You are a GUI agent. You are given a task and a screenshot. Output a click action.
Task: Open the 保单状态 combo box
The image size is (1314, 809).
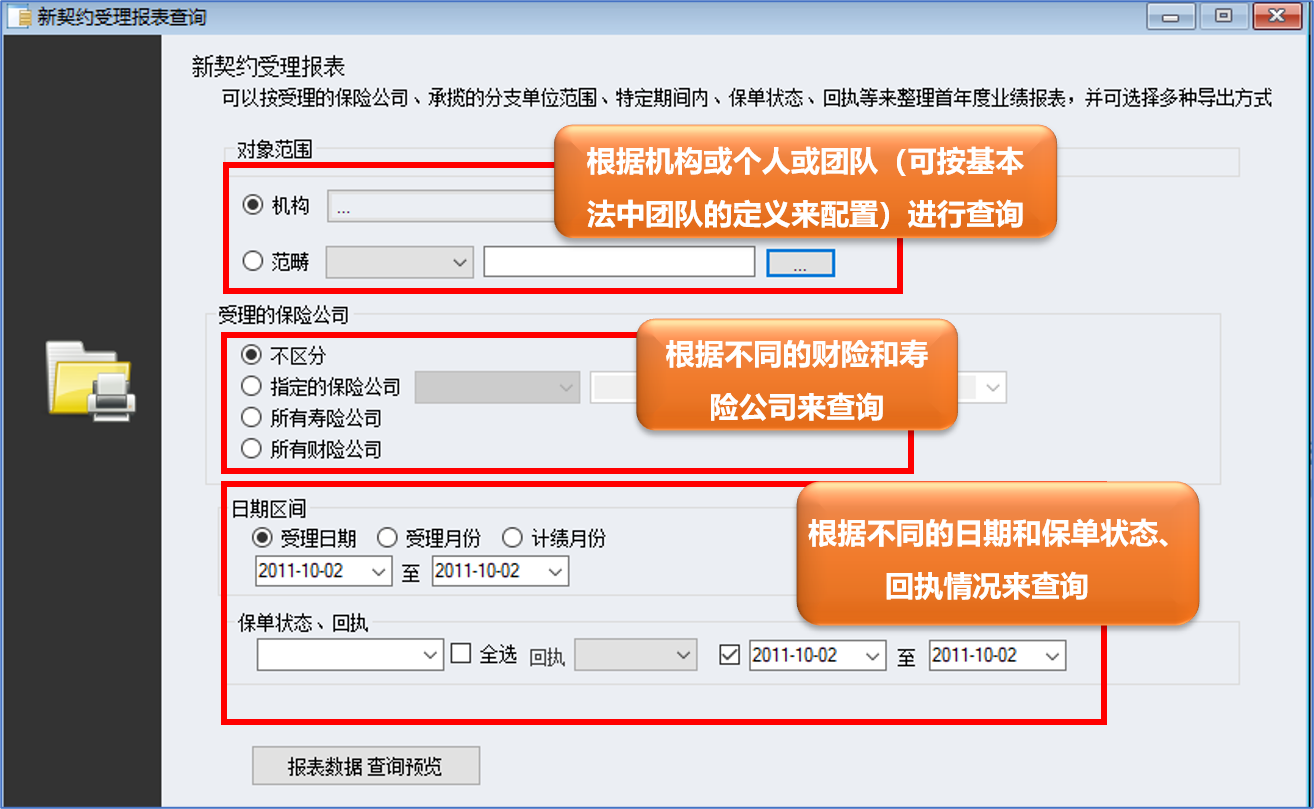click(x=350, y=655)
